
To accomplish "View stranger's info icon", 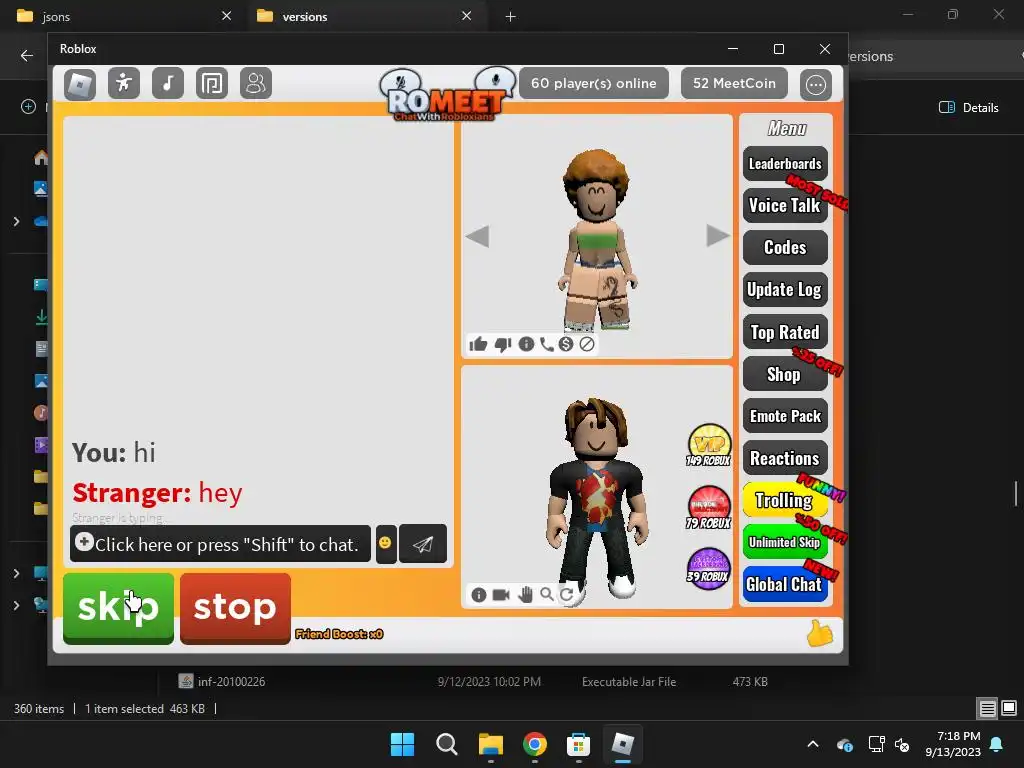I will (526, 344).
